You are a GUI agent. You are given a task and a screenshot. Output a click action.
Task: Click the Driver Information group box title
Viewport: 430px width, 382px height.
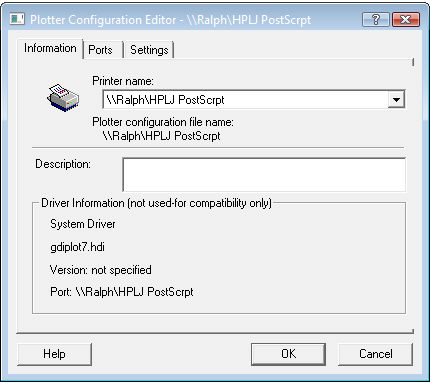point(156,203)
